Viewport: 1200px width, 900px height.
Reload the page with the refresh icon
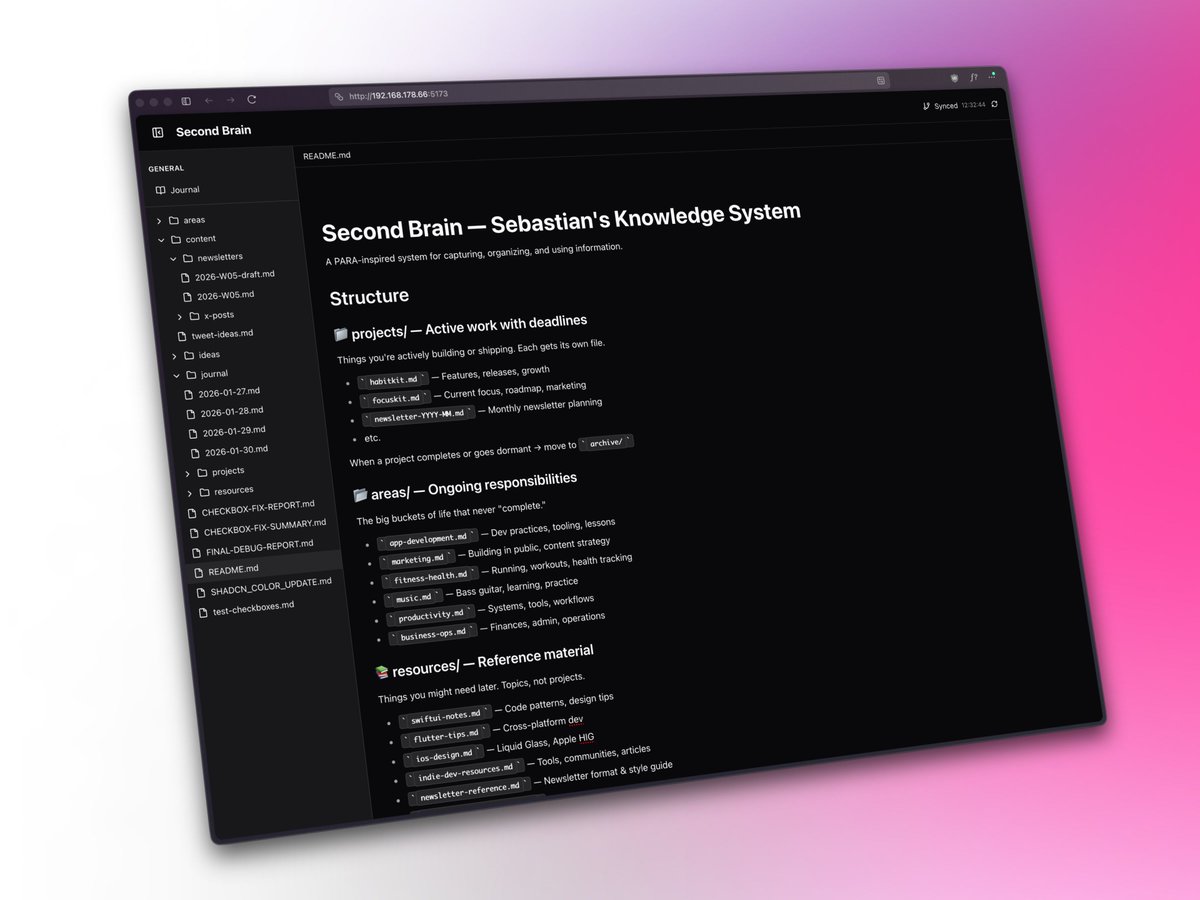(x=252, y=99)
